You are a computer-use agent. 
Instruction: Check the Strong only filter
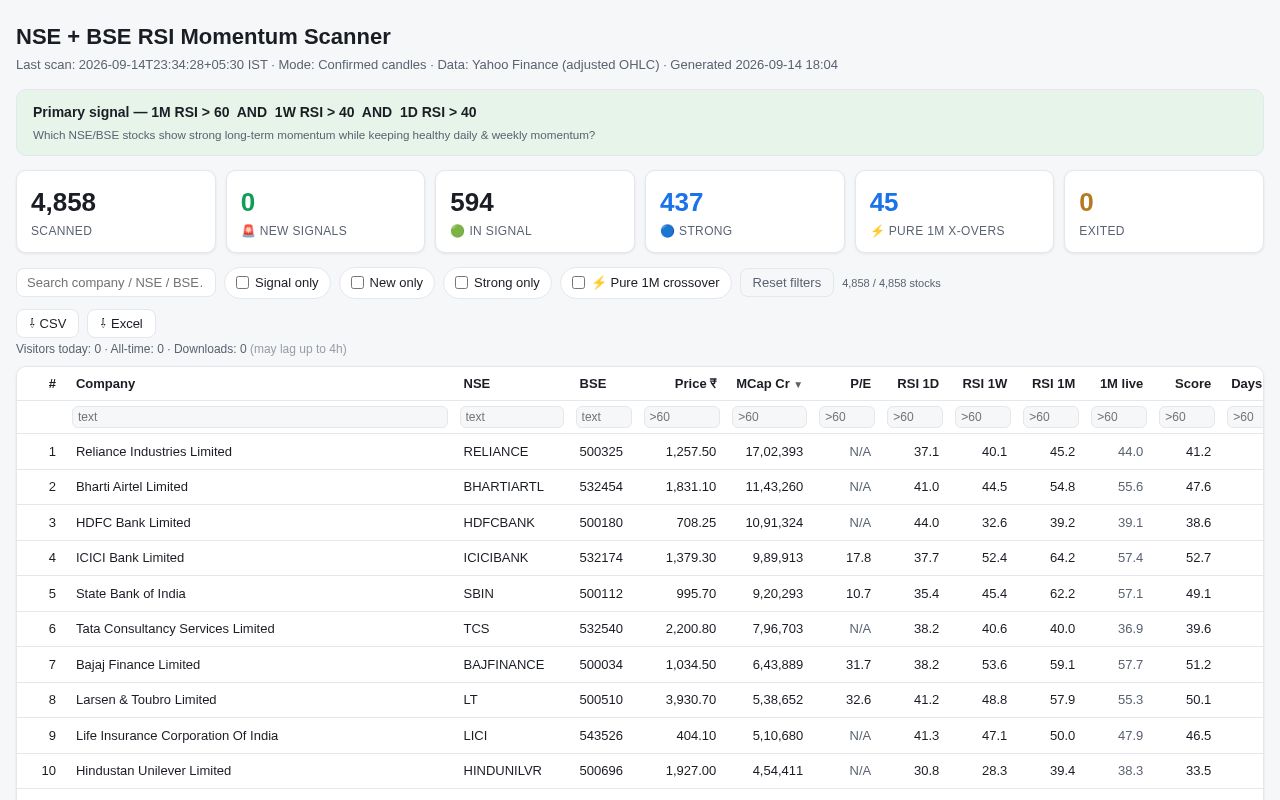coord(461,283)
